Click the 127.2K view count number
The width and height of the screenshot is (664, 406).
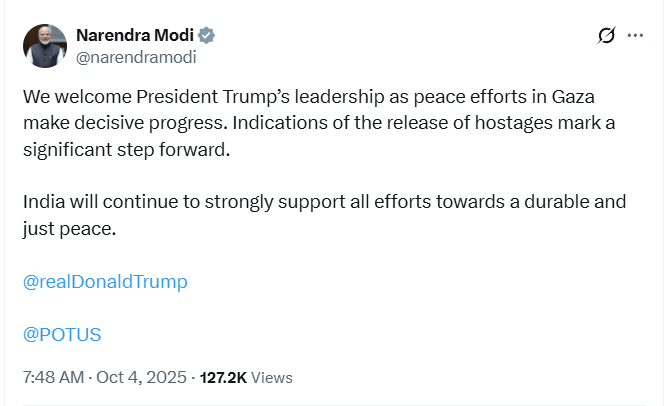coord(224,378)
